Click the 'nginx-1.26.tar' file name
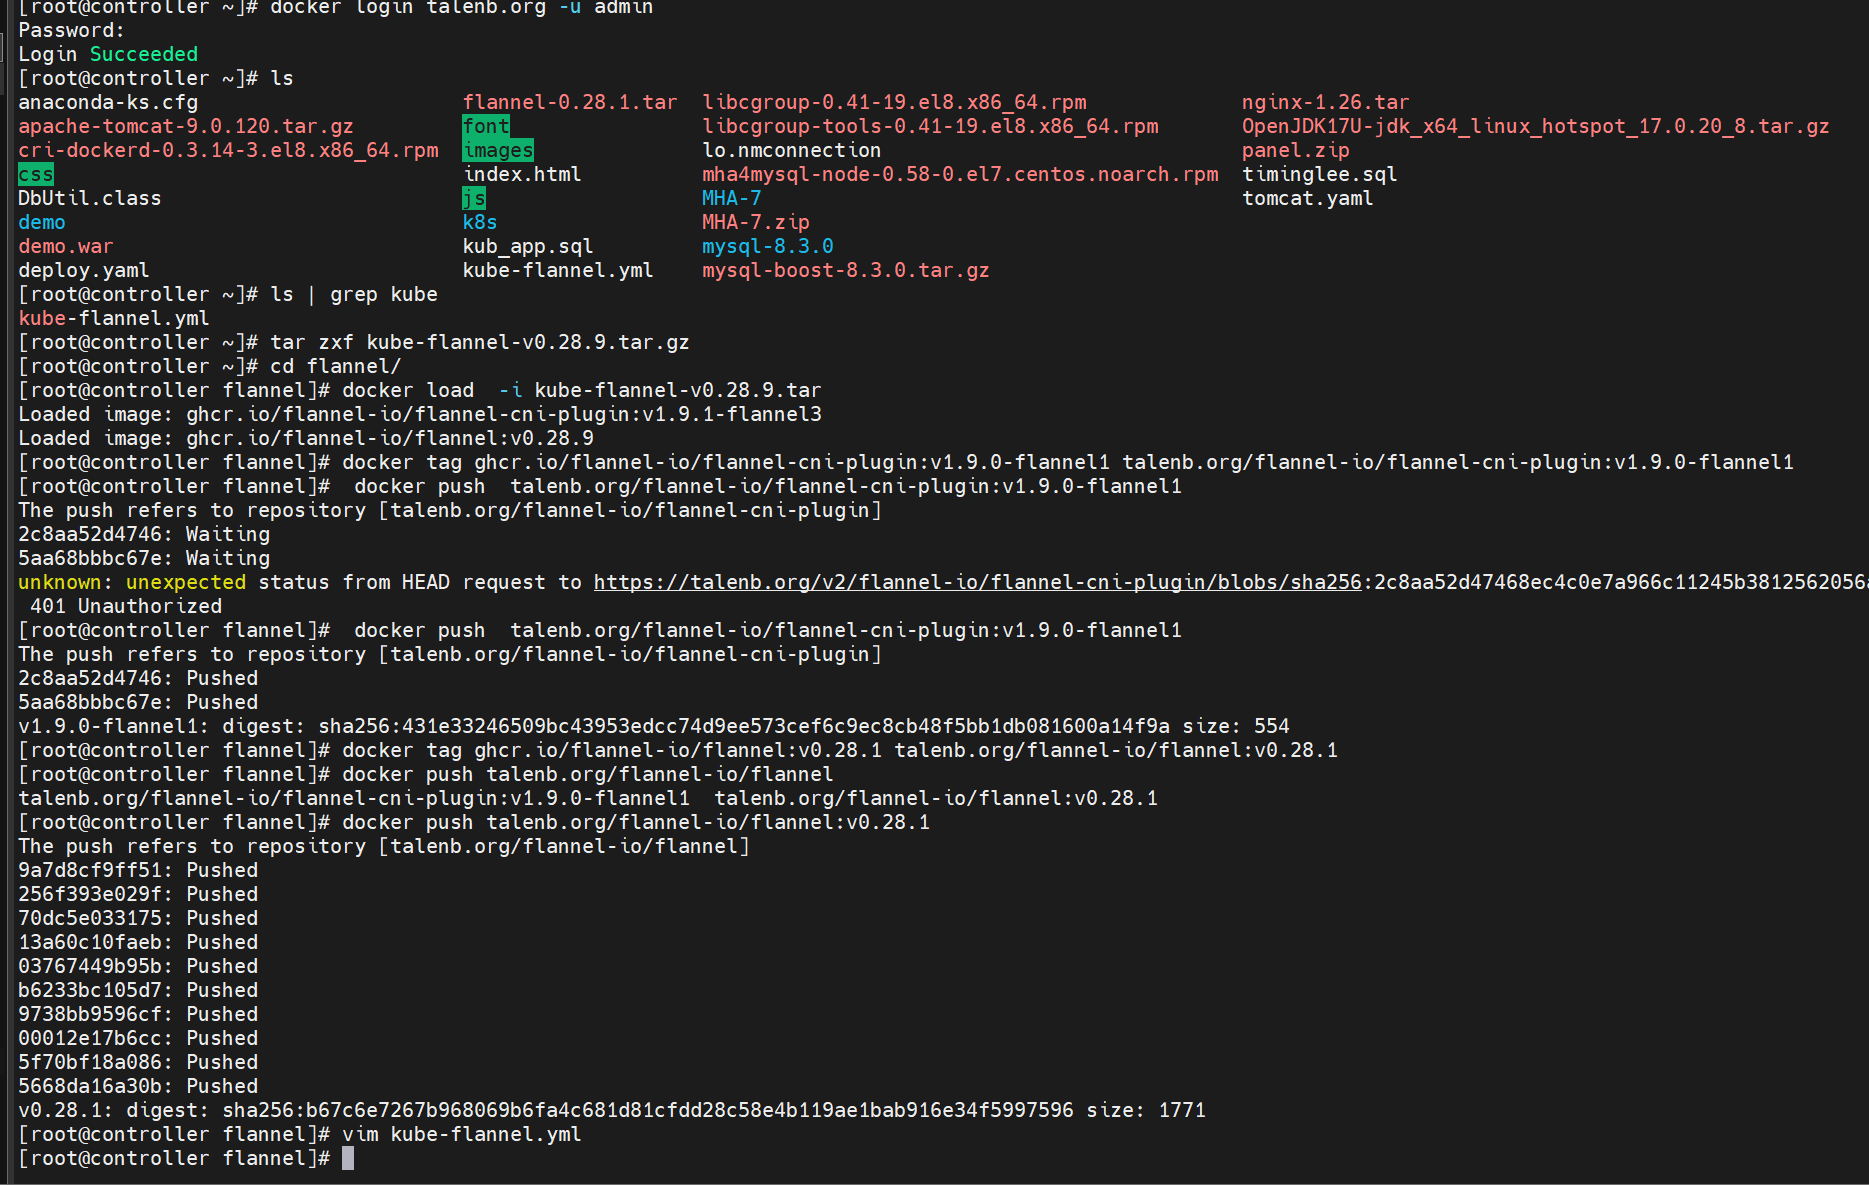Screen dimensions: 1869x1185 [x=1326, y=102]
